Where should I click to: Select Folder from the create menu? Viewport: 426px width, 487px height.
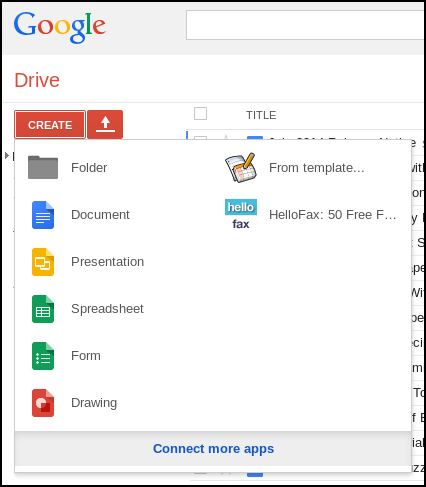pos(89,168)
